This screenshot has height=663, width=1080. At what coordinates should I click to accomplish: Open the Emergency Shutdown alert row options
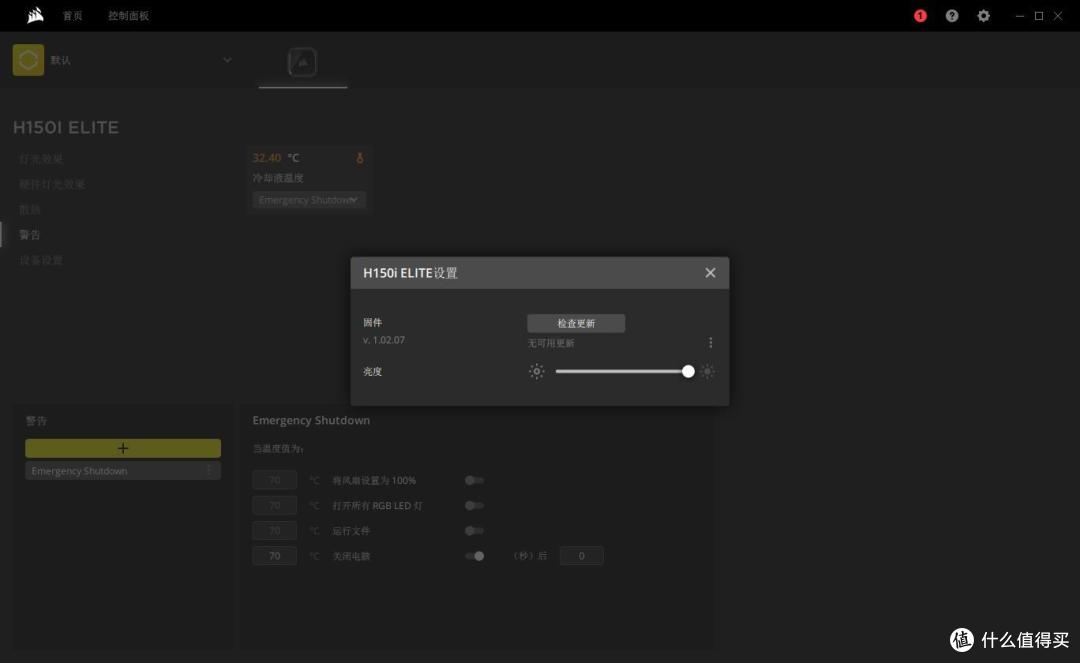click(x=209, y=471)
